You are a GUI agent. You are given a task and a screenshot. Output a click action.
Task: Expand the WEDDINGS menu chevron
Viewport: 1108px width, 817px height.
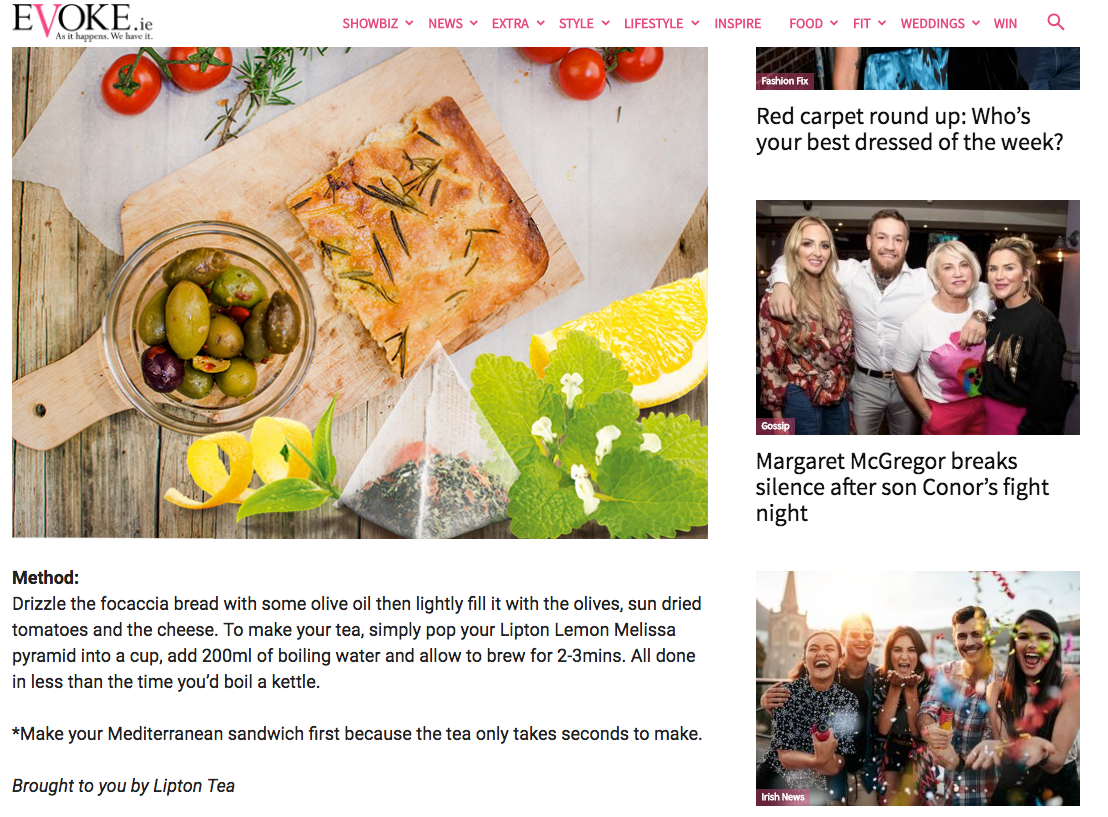(x=976, y=23)
